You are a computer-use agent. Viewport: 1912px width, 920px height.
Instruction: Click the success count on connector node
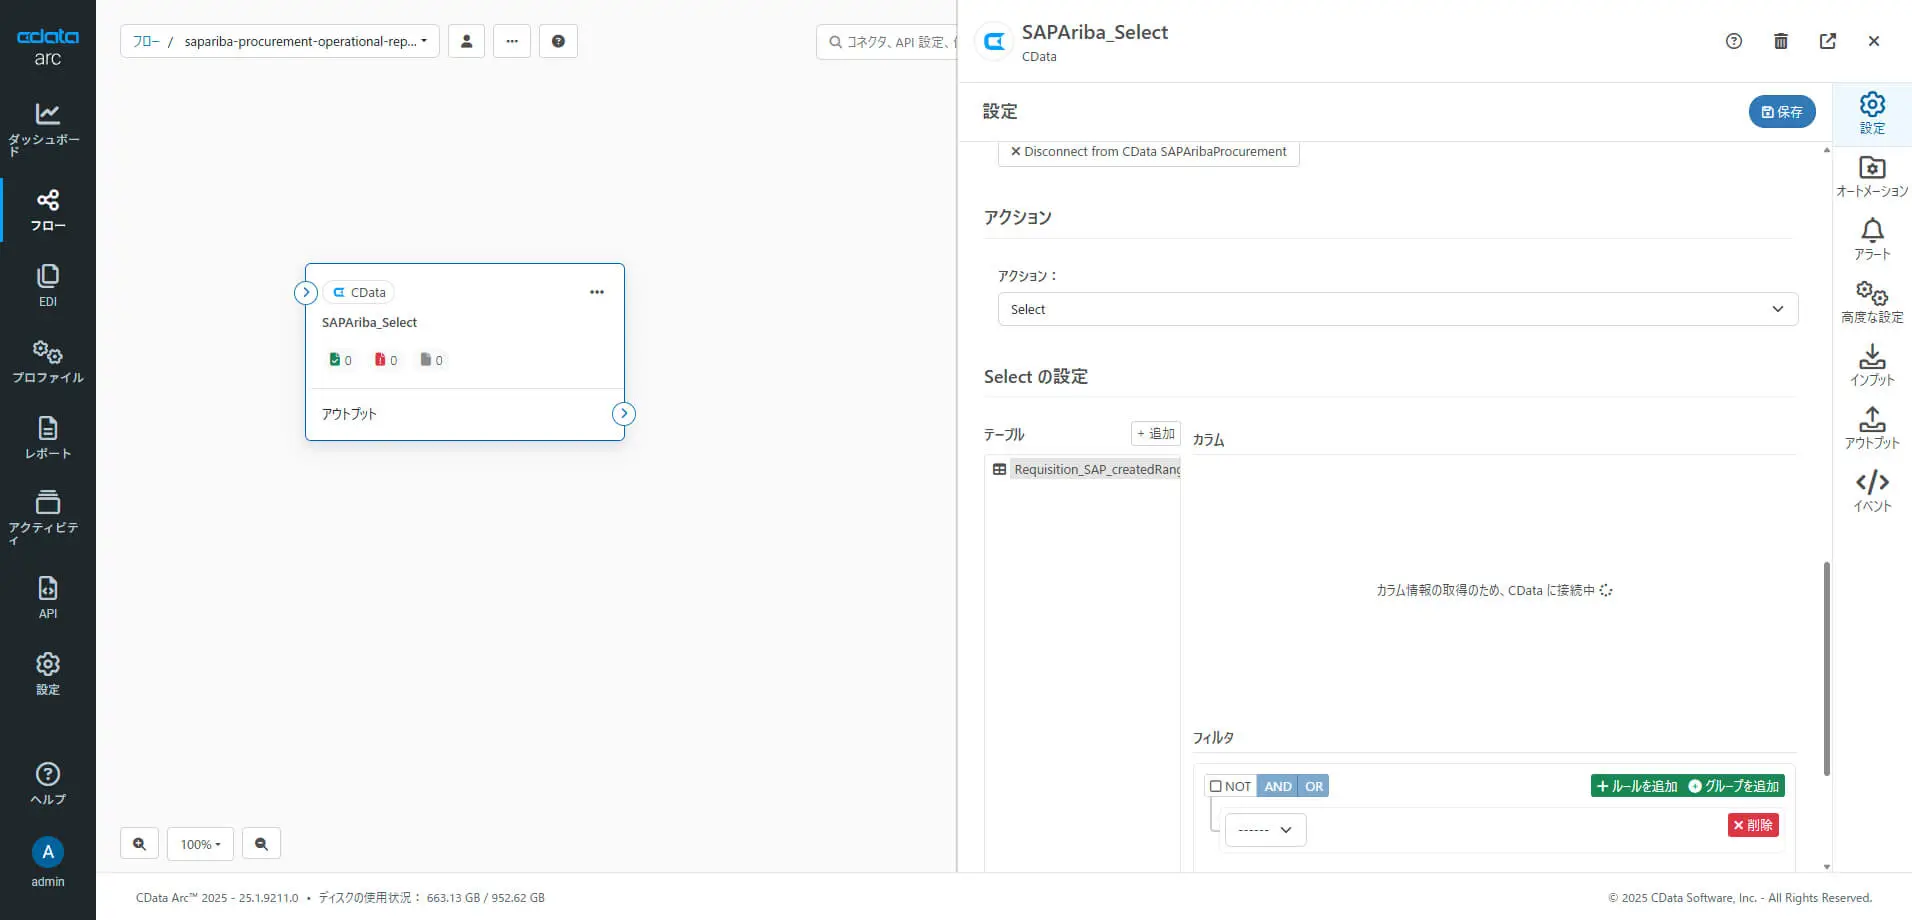tap(341, 360)
